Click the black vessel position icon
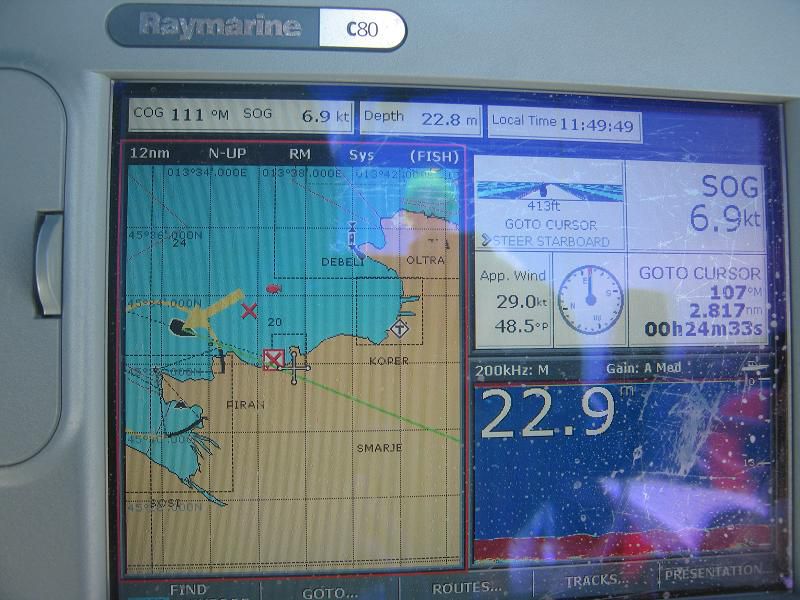Screen dimensions: 800x600 [x=181, y=327]
